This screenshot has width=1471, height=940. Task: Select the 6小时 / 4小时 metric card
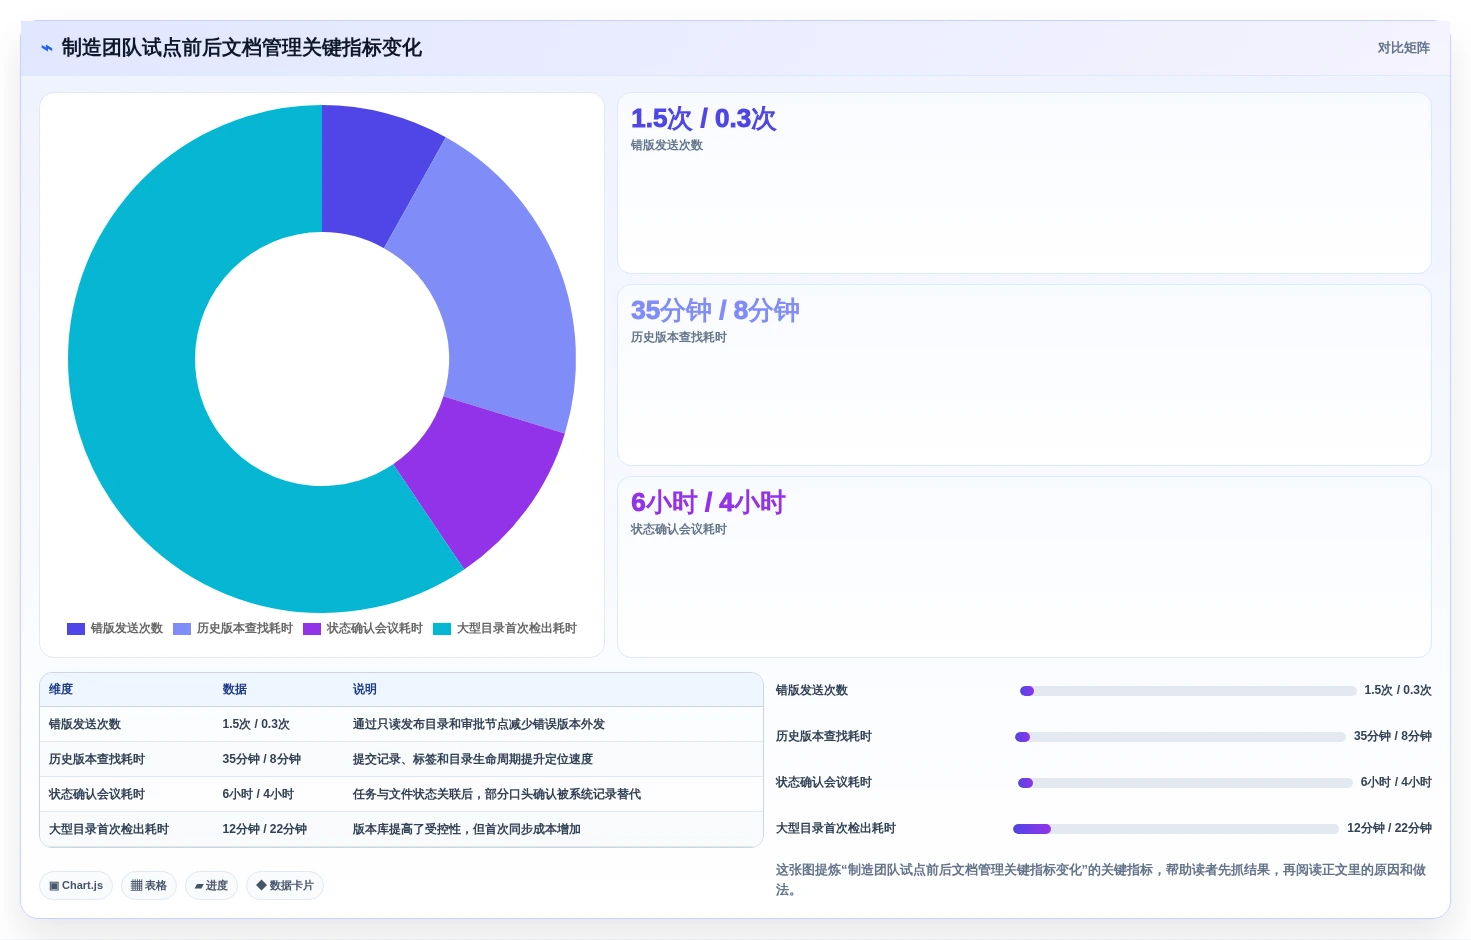point(1024,567)
